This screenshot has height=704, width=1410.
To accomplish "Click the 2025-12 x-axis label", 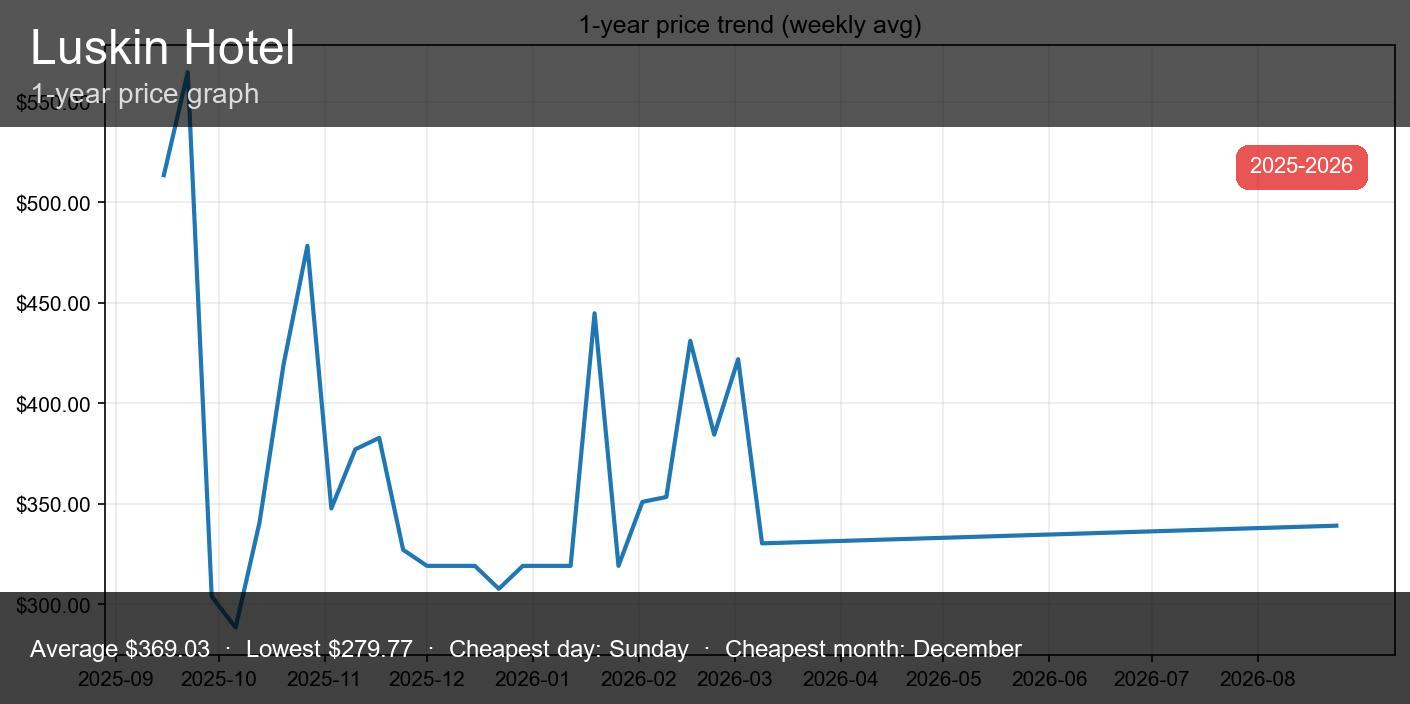I will pos(426,680).
